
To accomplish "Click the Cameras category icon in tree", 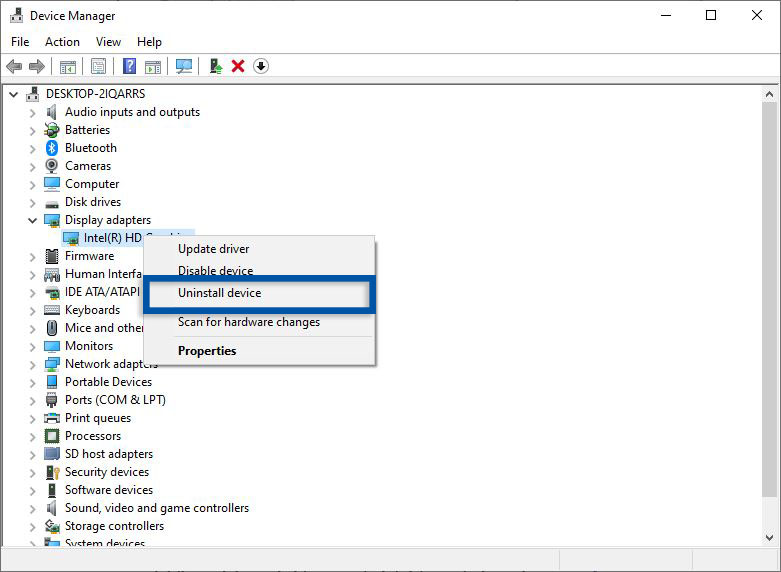I will pyautogui.click(x=52, y=166).
